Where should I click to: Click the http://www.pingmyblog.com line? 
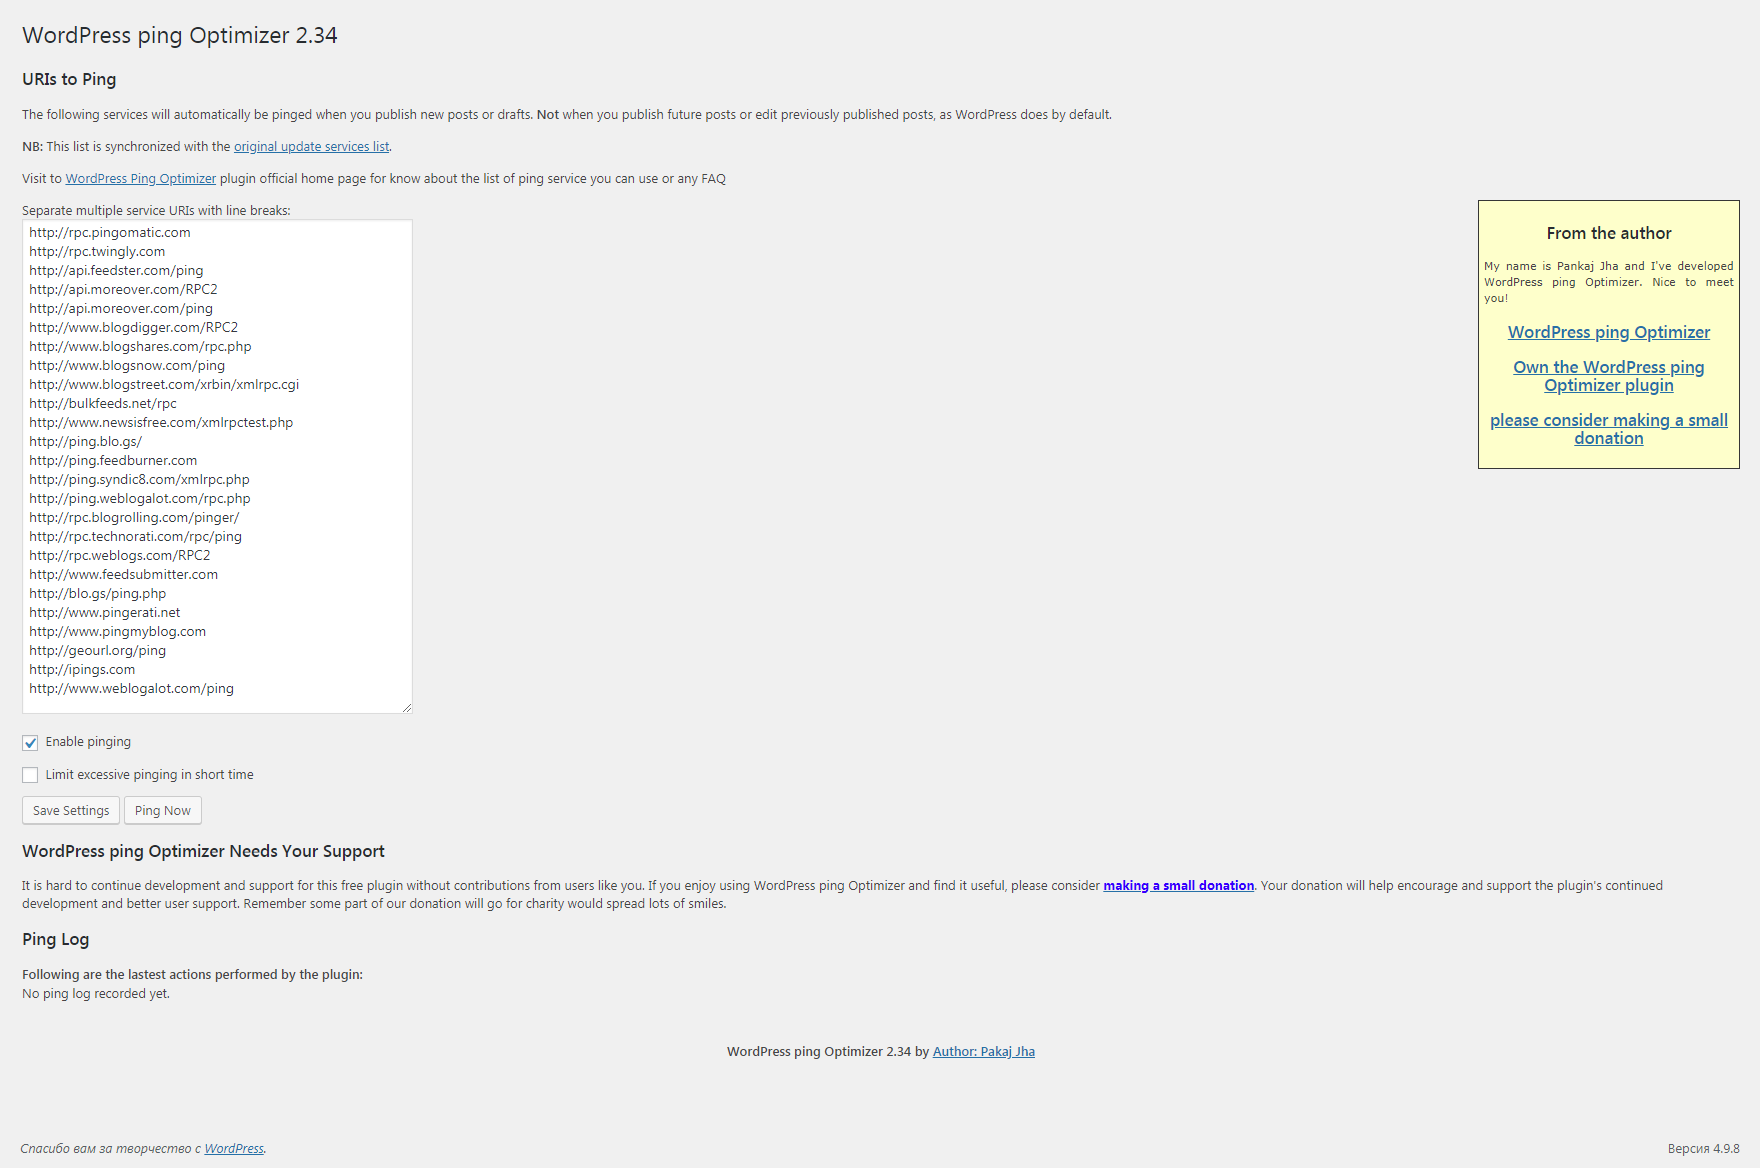pyautogui.click(x=118, y=631)
